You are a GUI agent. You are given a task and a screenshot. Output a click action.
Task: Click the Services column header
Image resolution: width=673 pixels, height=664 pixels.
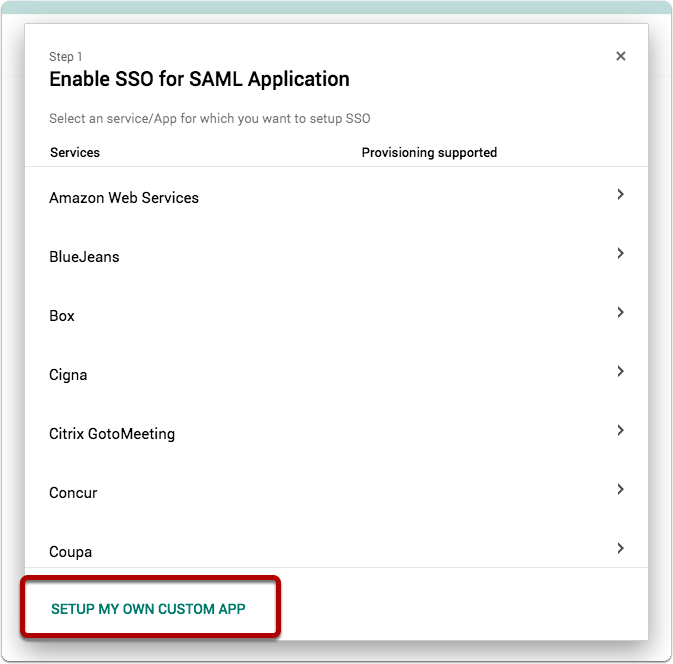click(75, 152)
